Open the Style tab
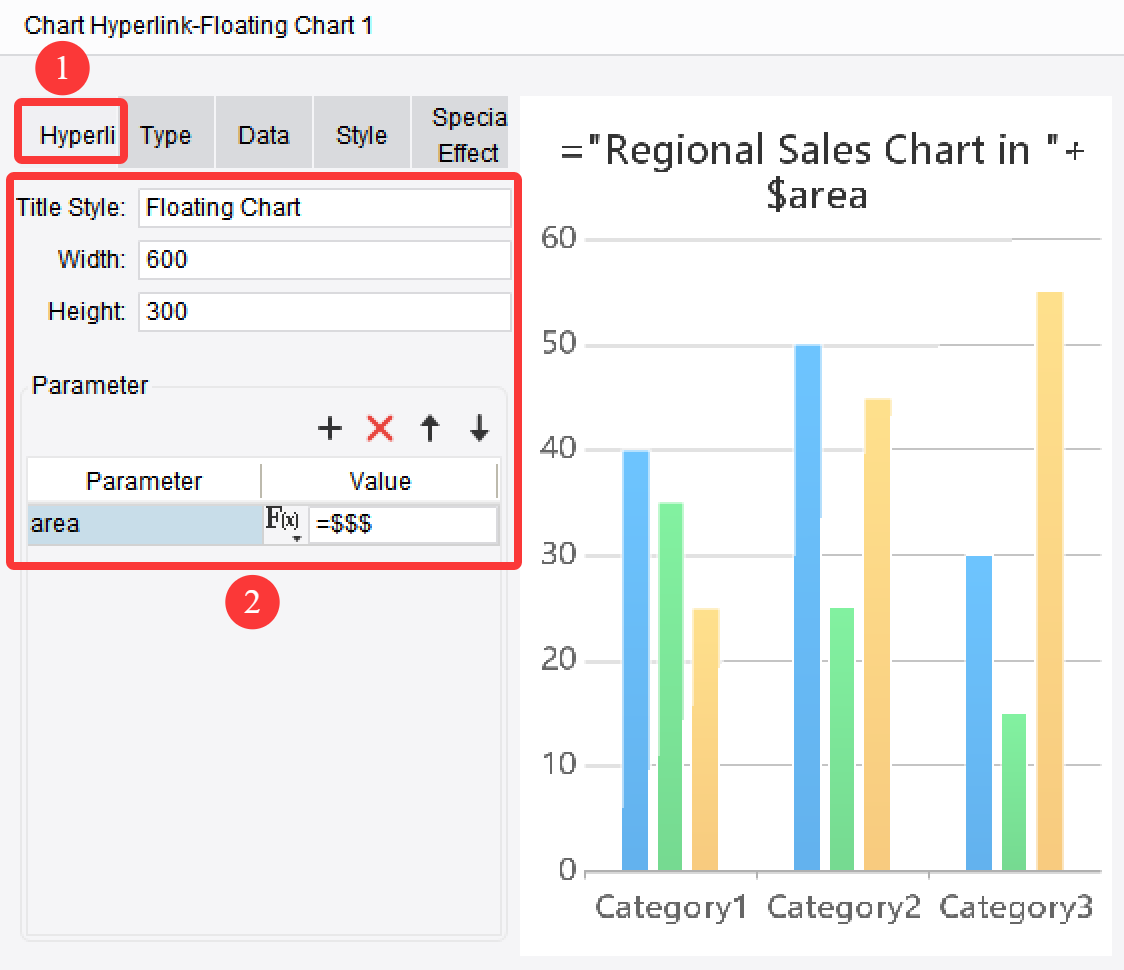This screenshot has width=1124, height=970. click(361, 133)
